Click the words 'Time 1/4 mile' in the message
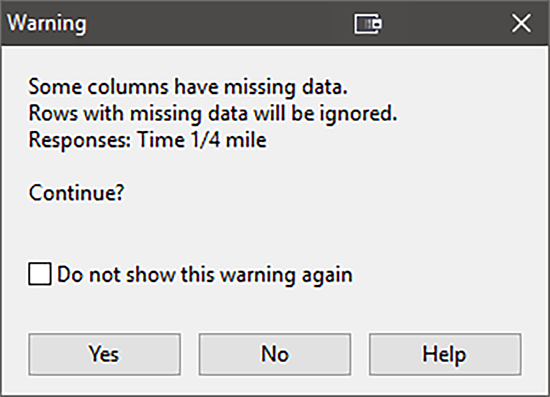 point(202,140)
